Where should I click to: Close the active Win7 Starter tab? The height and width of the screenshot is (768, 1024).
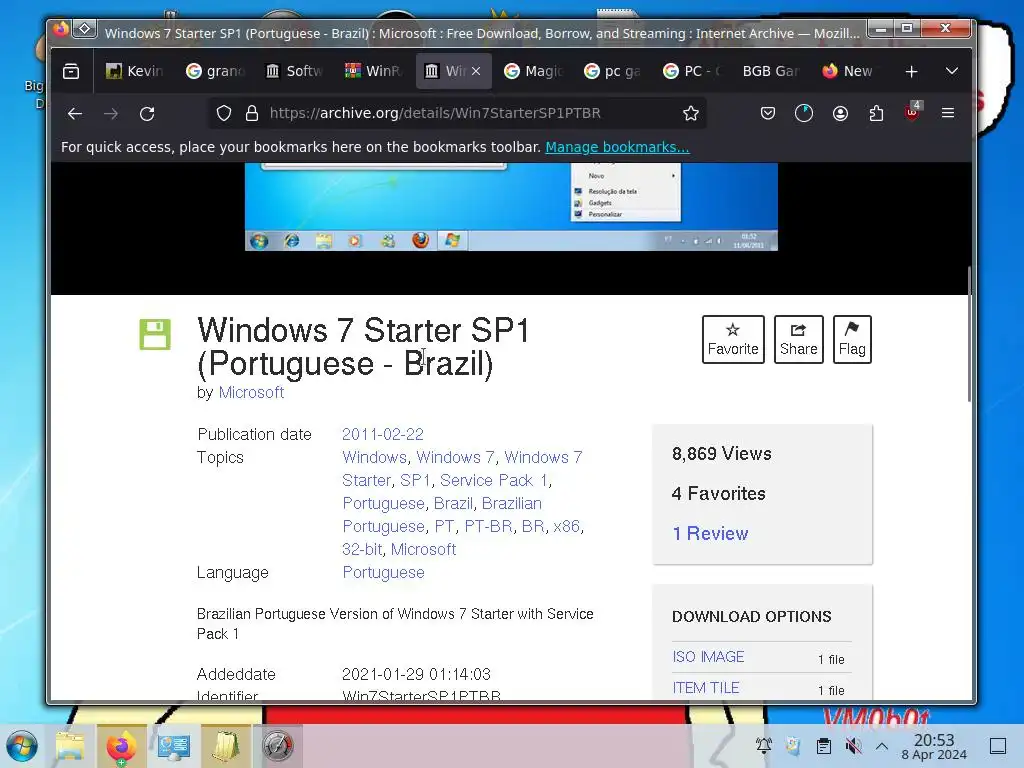(x=476, y=71)
